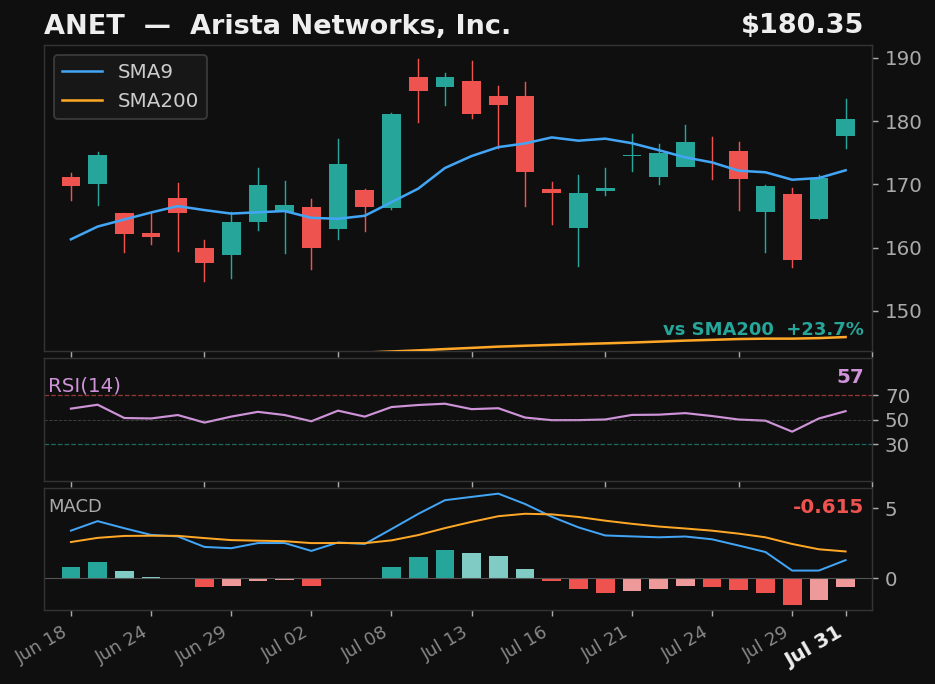Screen dimensions: 935x684
Task: Click the $180.35 current price
Action: 801,24
